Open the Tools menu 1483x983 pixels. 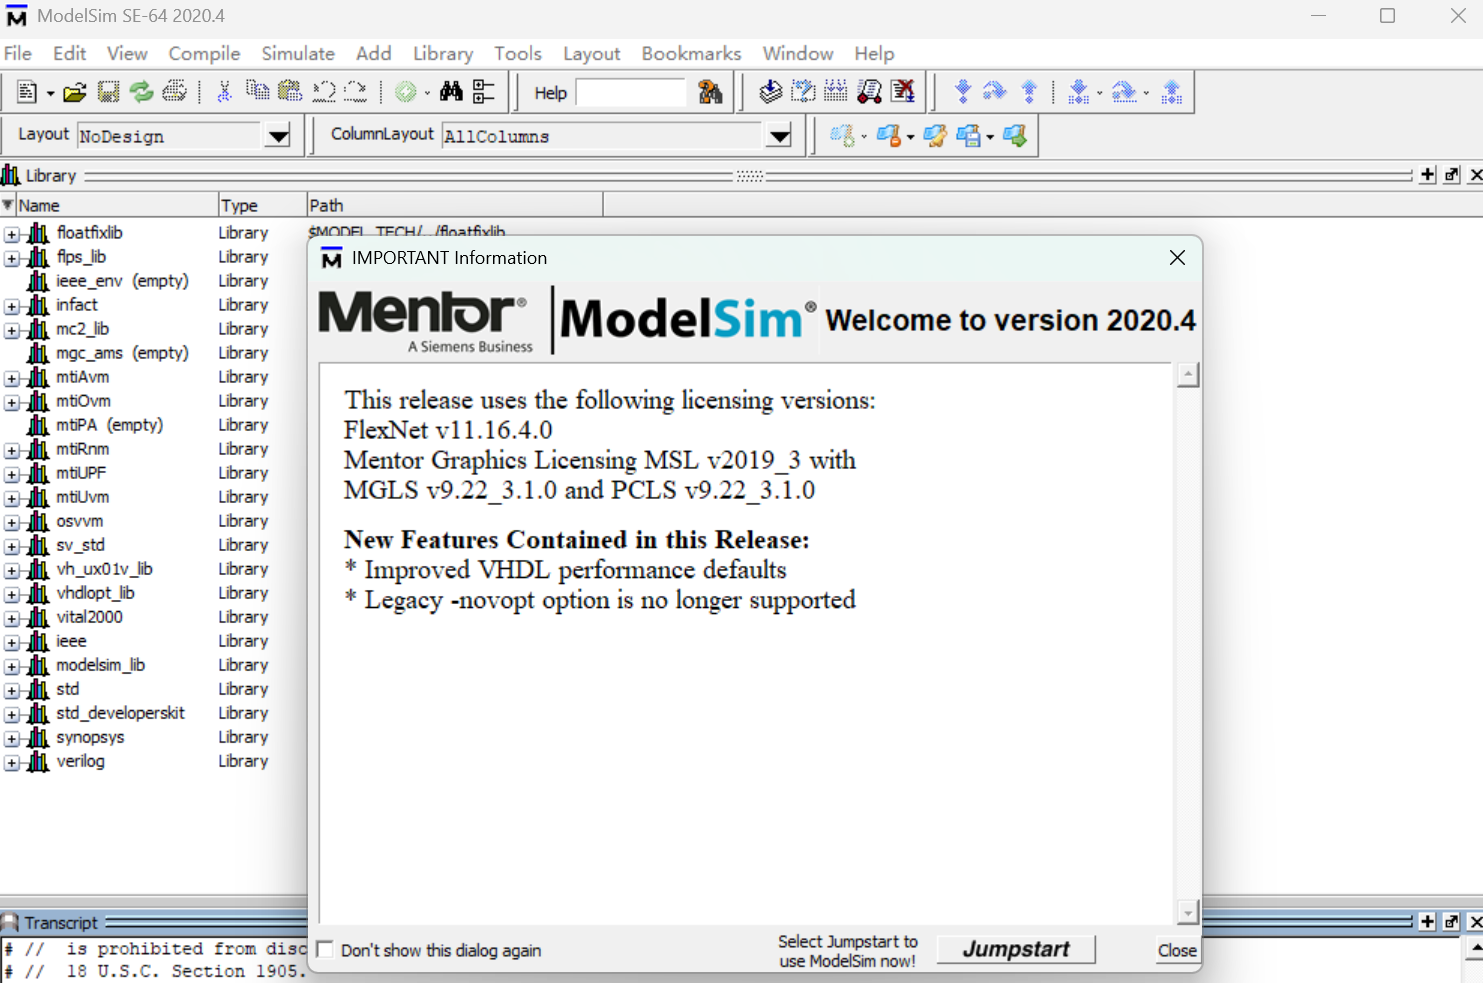point(518,53)
